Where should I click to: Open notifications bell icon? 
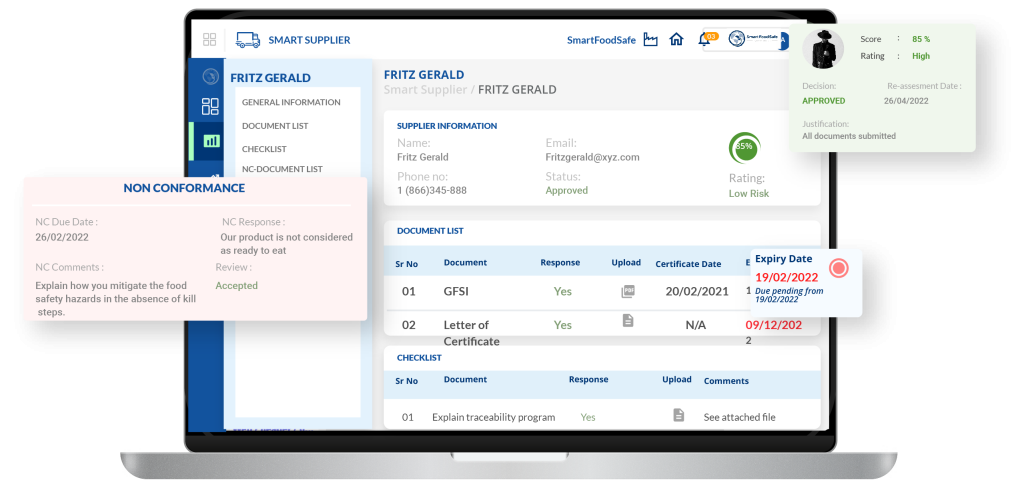[x=705, y=41]
